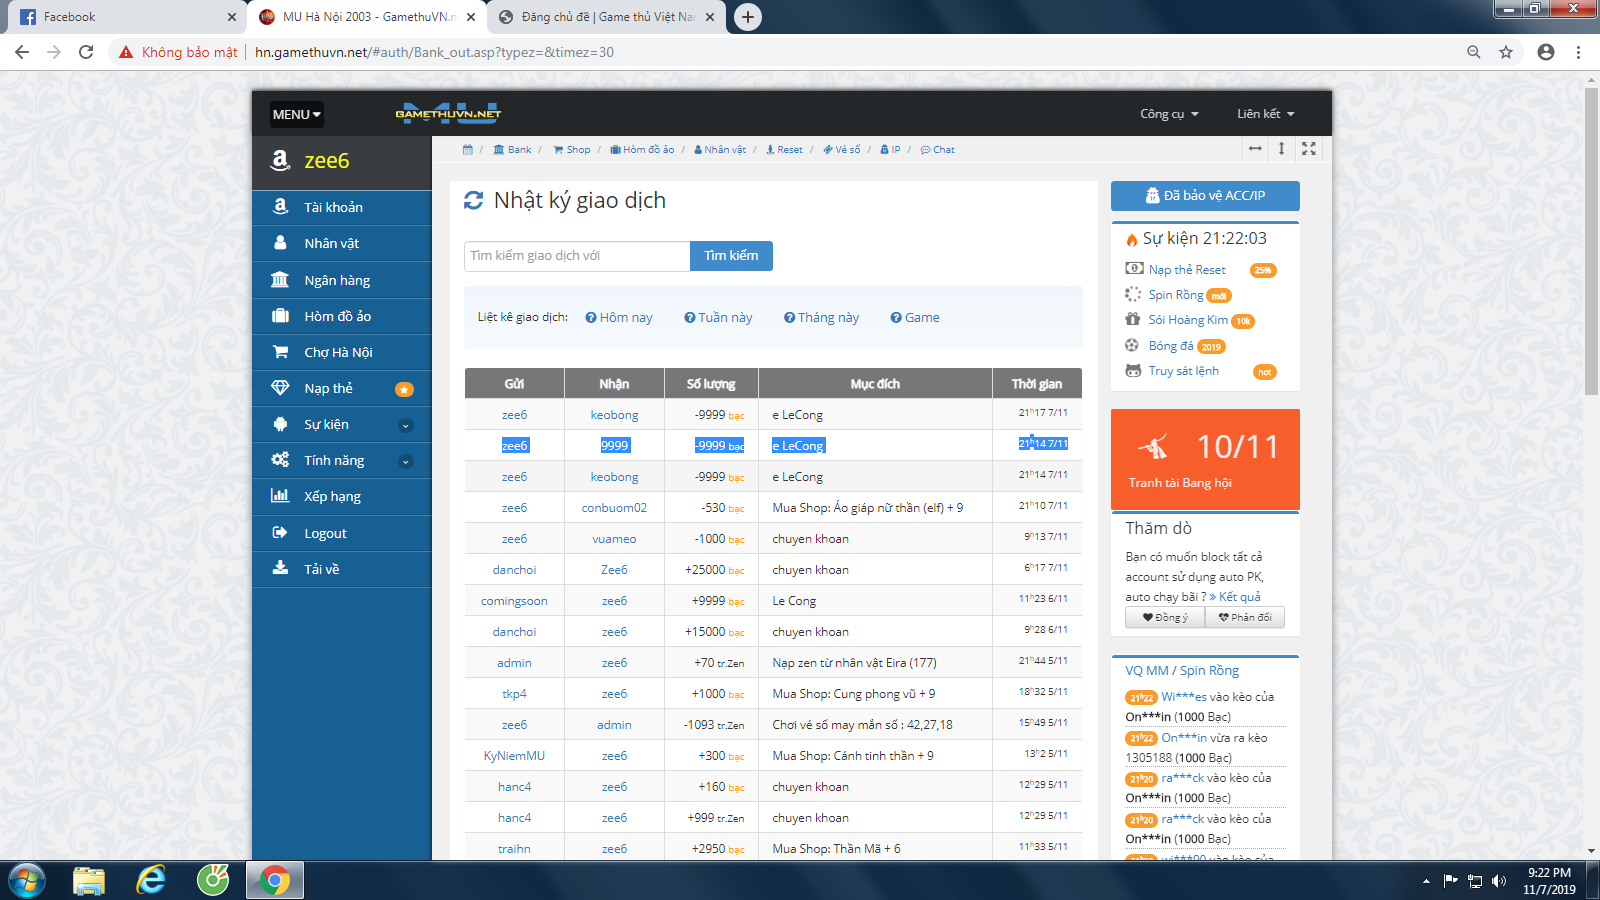Open the MENU dropdown
1600x900 pixels.
[296, 115]
